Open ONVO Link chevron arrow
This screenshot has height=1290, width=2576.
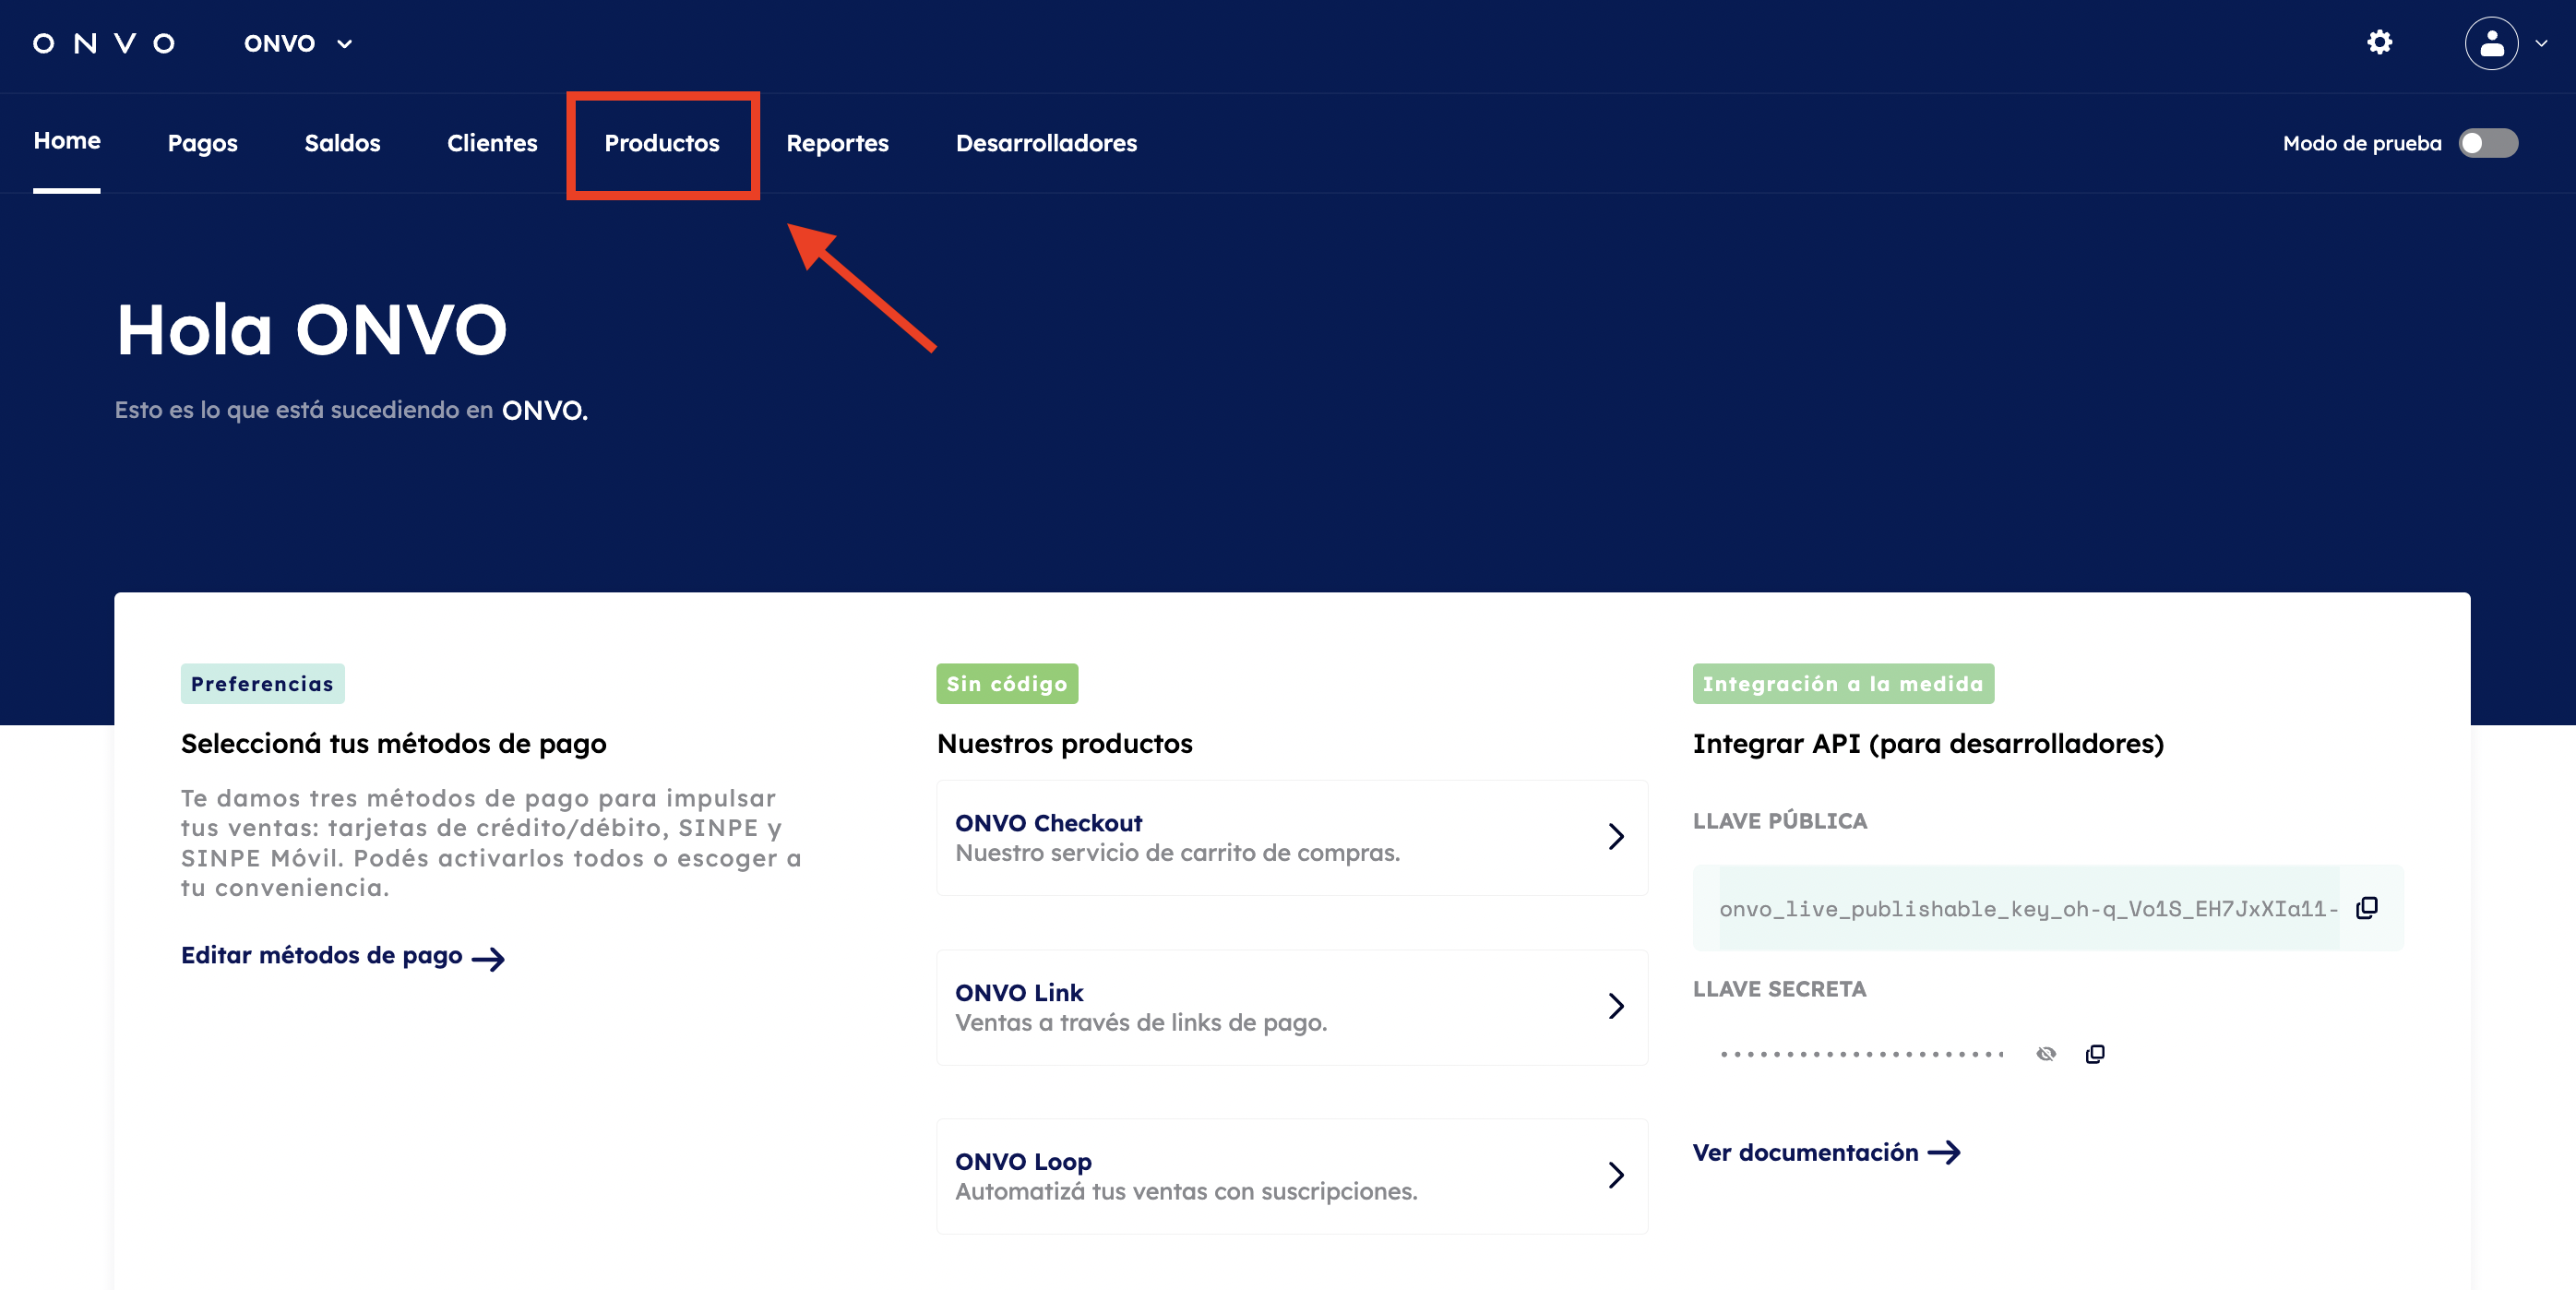(1616, 1006)
